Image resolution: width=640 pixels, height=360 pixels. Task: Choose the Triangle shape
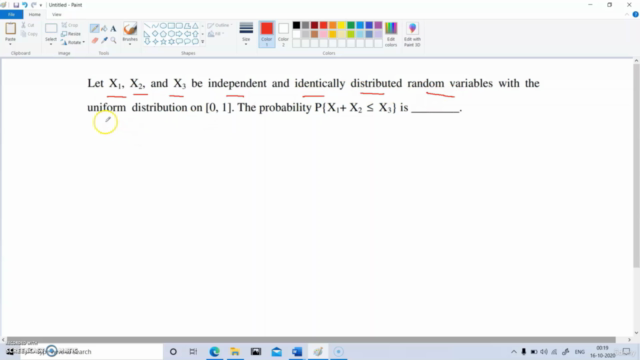click(196, 26)
